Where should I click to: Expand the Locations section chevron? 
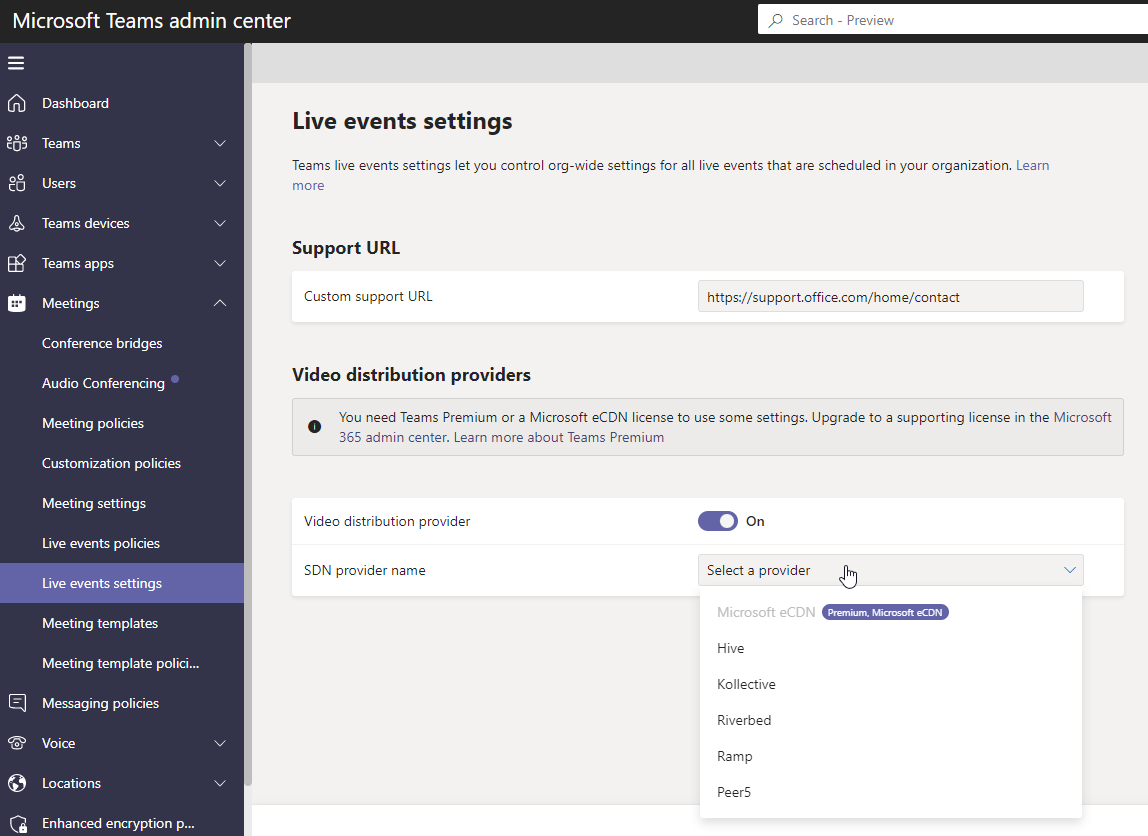[x=220, y=783]
